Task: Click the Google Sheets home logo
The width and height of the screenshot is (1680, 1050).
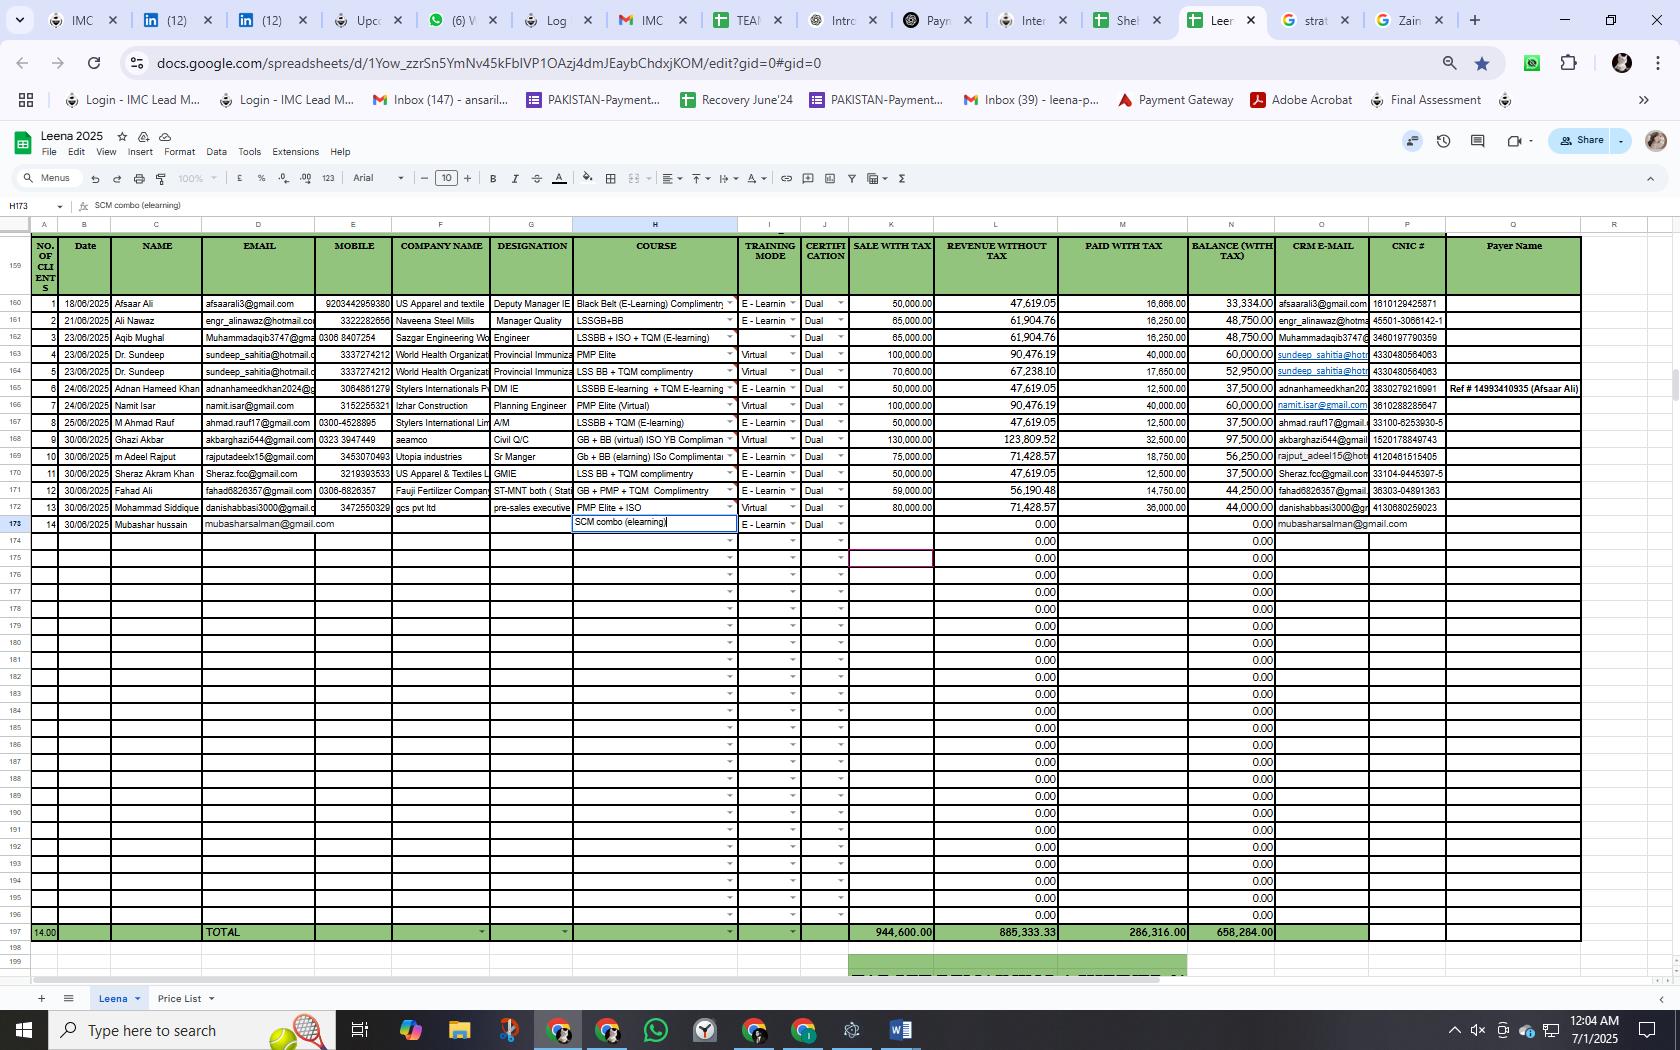Action: pyautogui.click(x=23, y=143)
